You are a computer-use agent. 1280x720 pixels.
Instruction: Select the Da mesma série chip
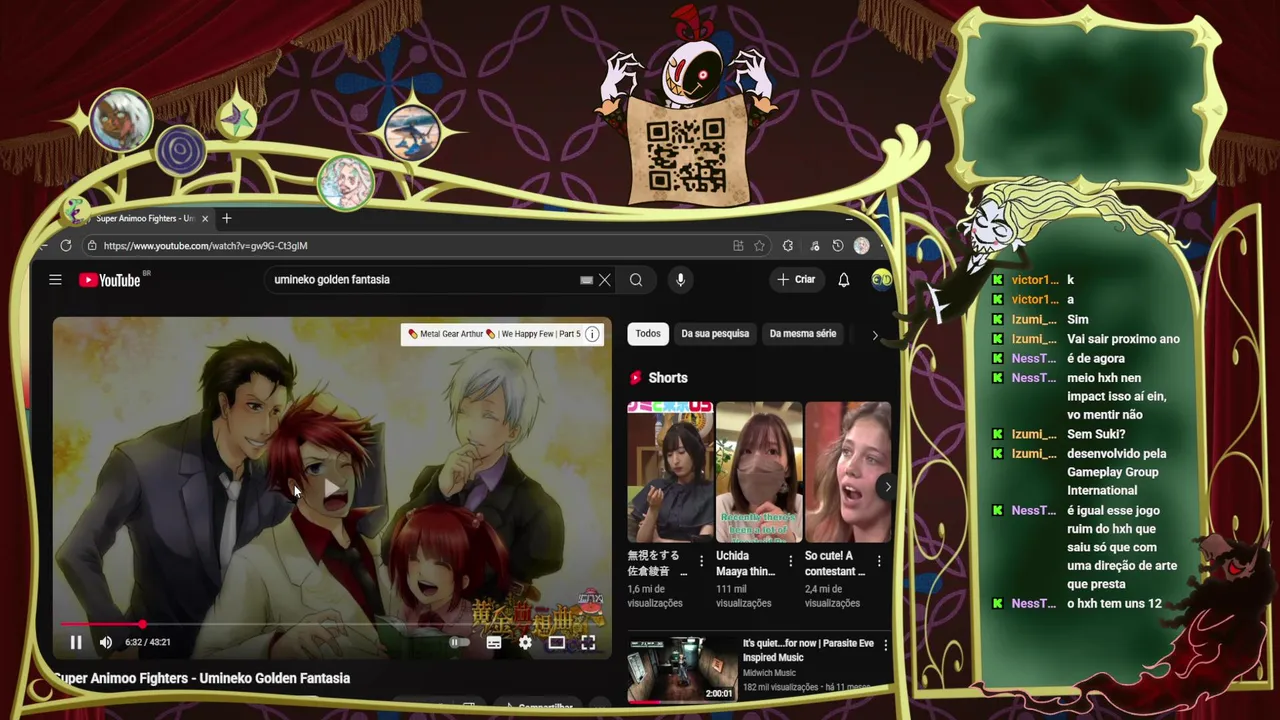pos(803,334)
